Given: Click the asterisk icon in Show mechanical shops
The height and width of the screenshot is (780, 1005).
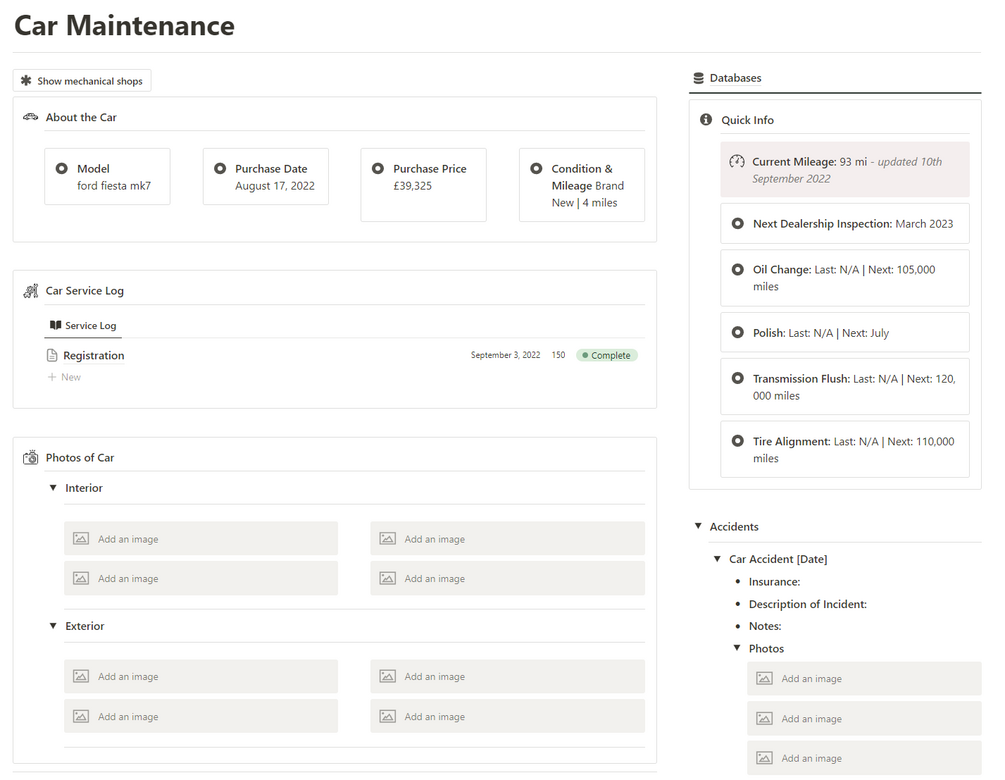Looking at the screenshot, I should coord(26,81).
